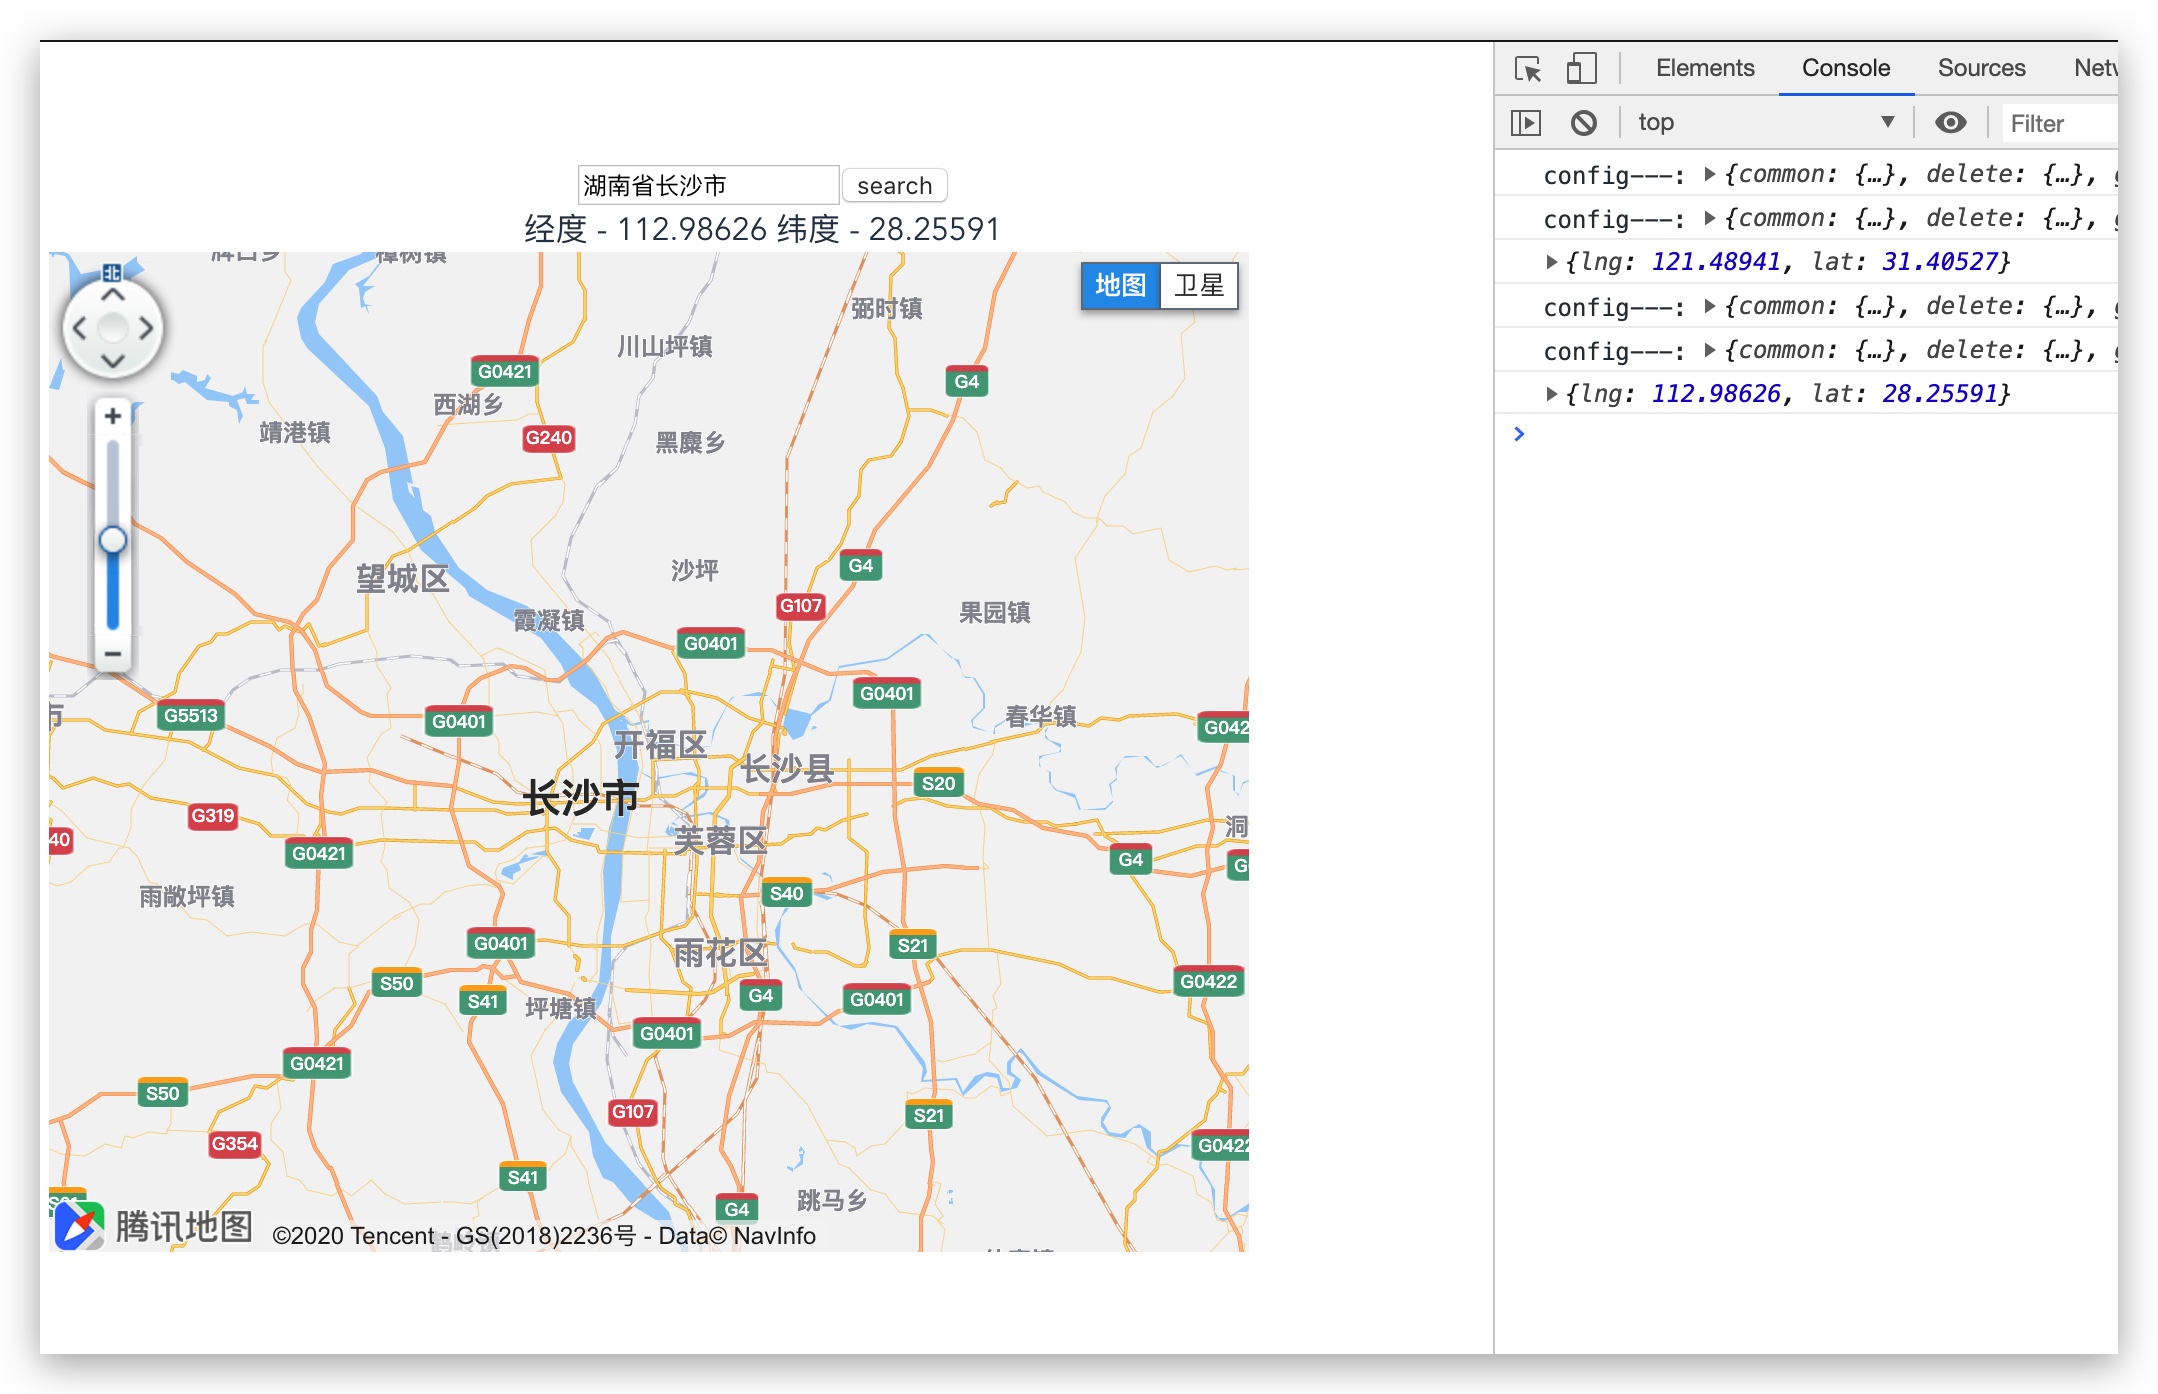The image size is (2158, 1394).
Task: Expand the lng 112.98626 object
Action: click(x=1551, y=394)
